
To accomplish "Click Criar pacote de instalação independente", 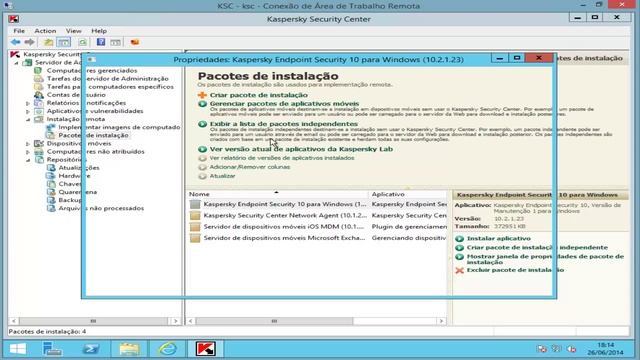I will pos(537,247).
